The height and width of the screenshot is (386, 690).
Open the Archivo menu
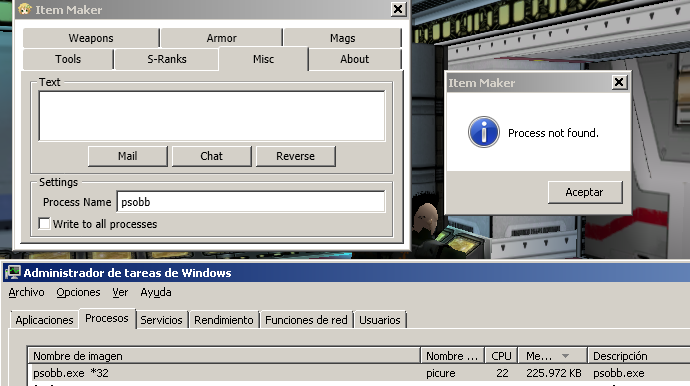26,292
